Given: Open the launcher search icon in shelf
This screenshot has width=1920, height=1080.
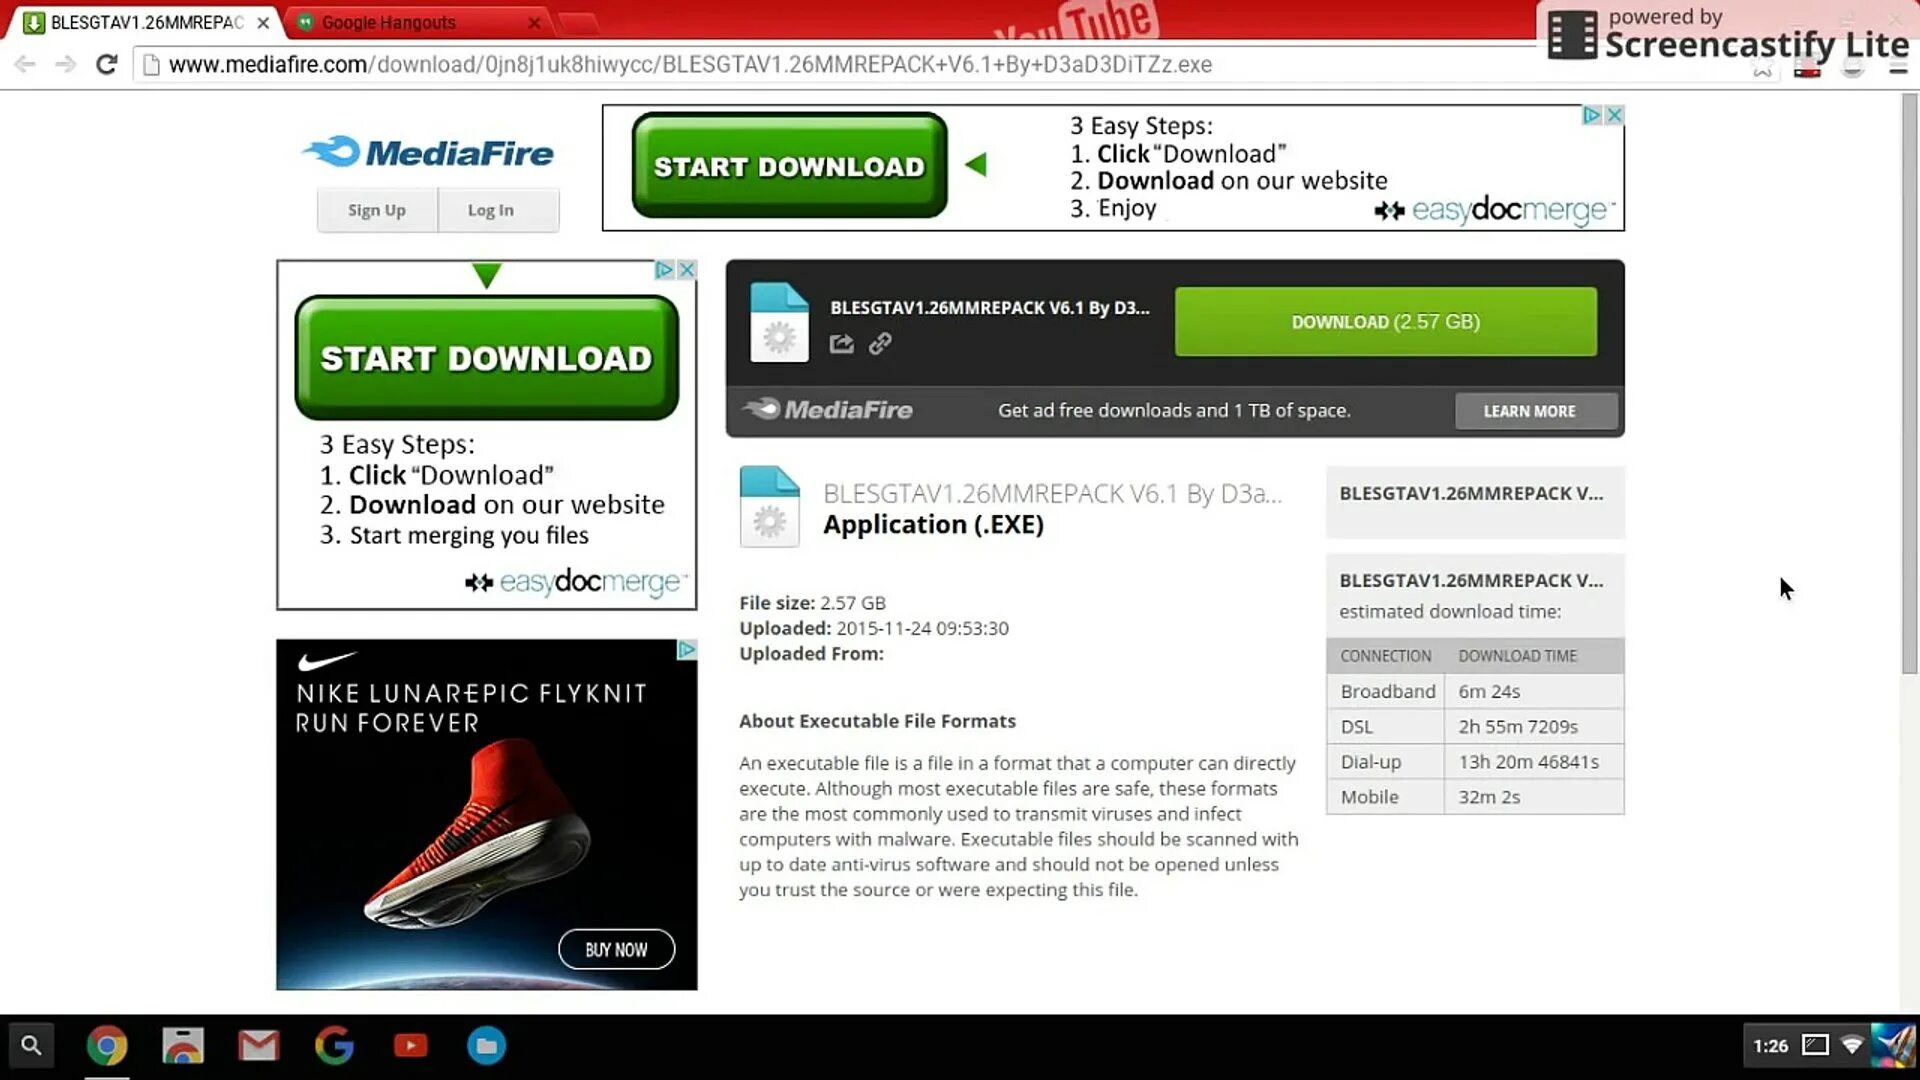Looking at the screenshot, I should 31,1046.
